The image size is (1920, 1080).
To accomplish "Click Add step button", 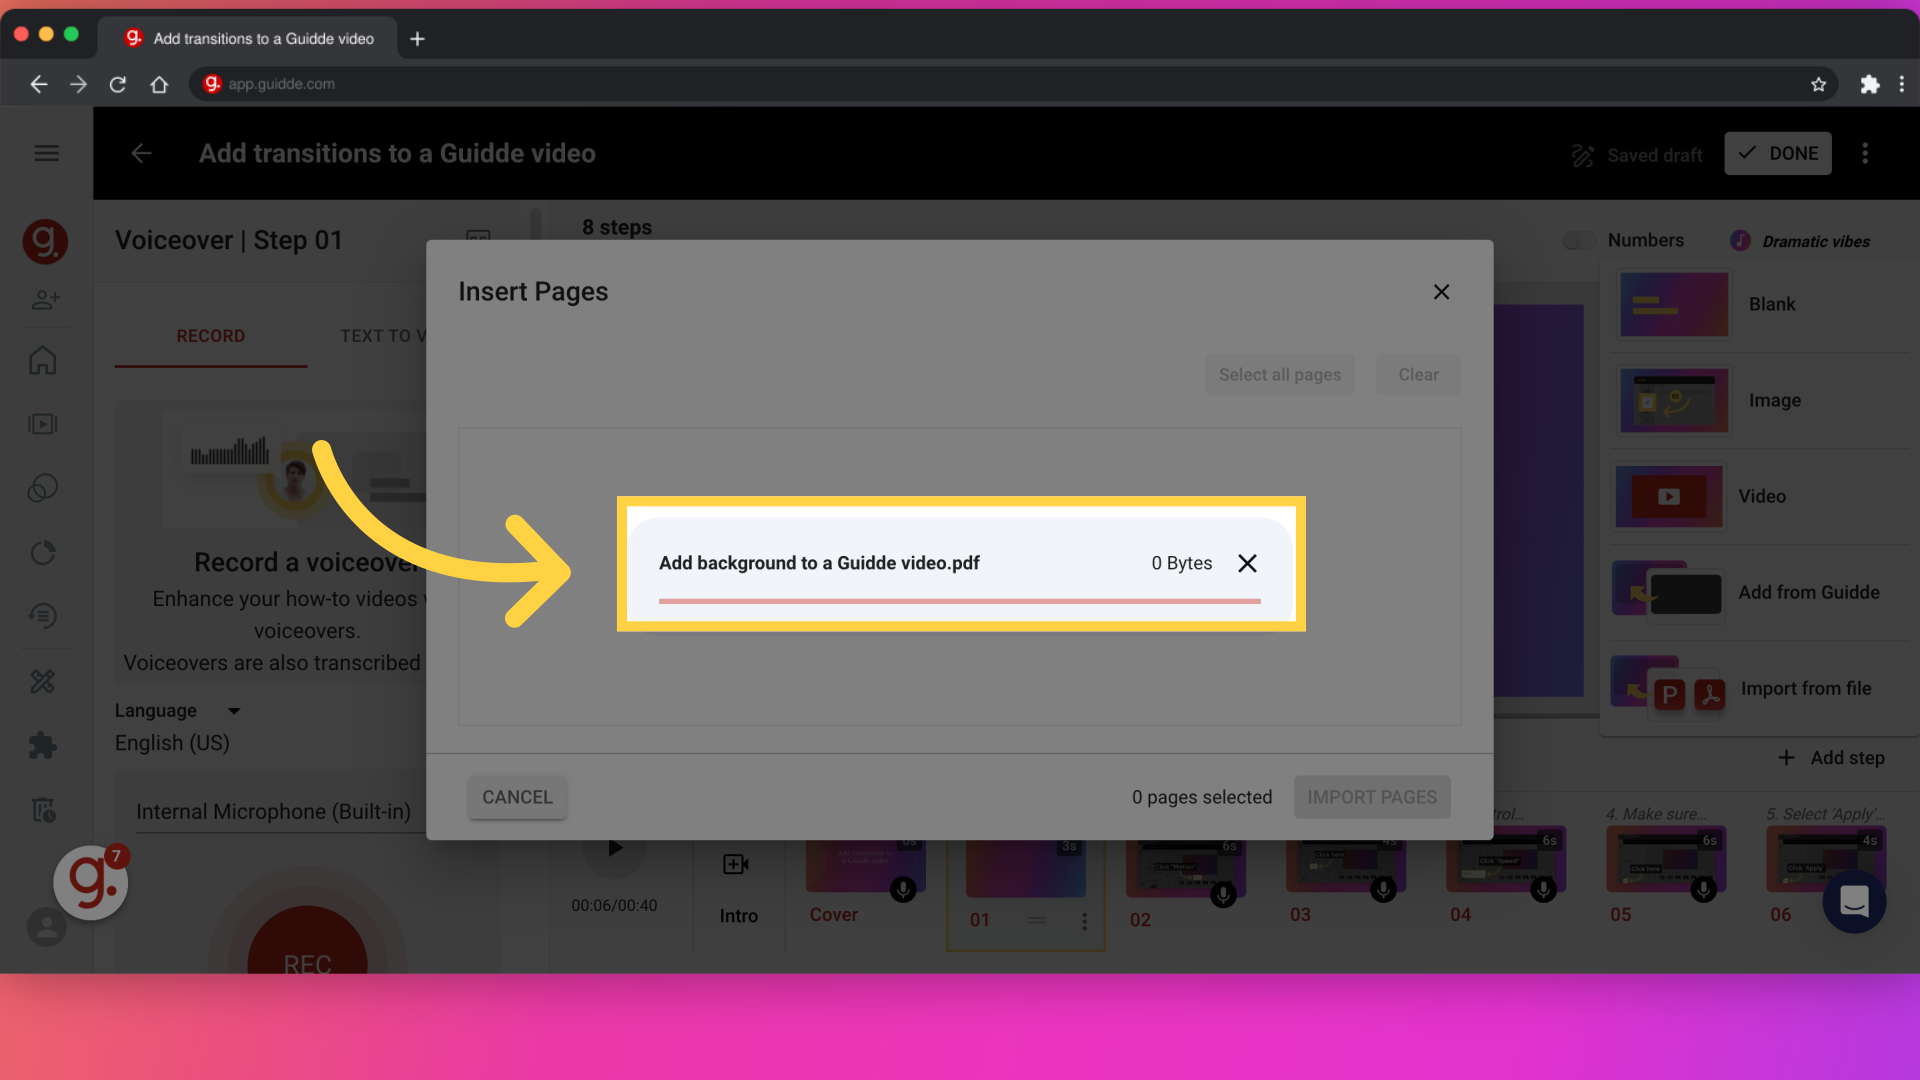I will point(1833,758).
